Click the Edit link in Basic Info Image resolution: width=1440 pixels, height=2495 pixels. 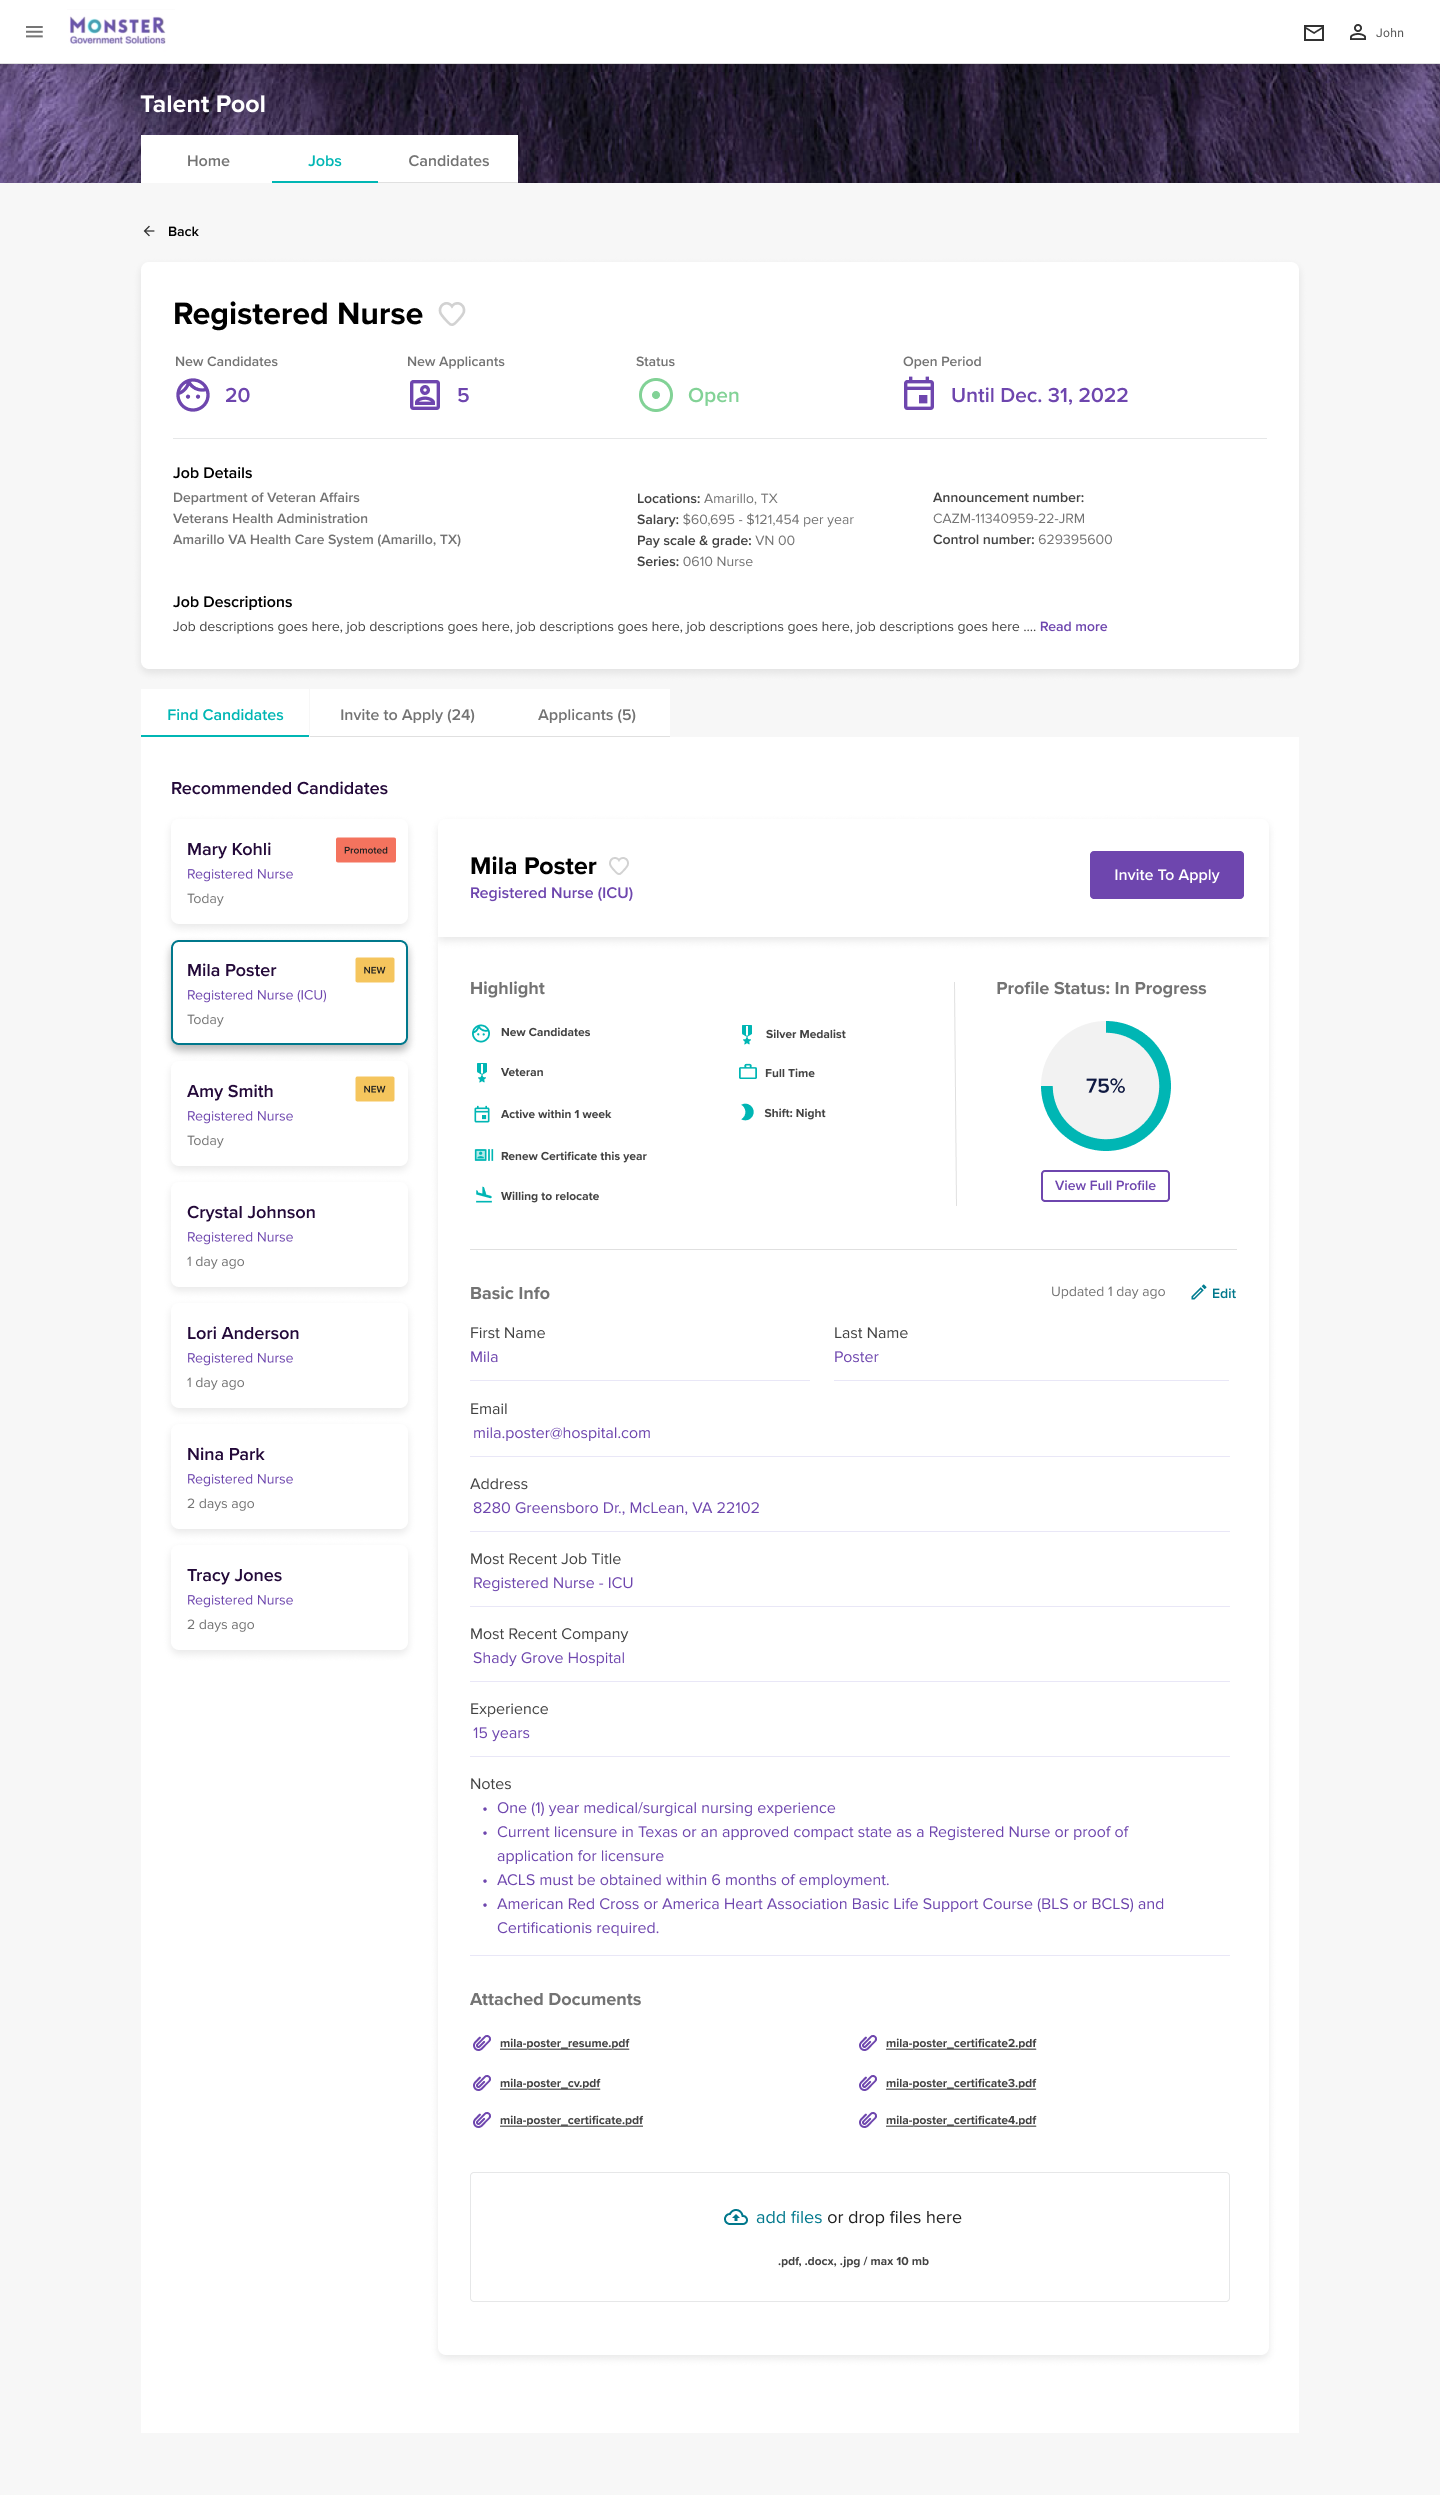pyautogui.click(x=1224, y=1293)
